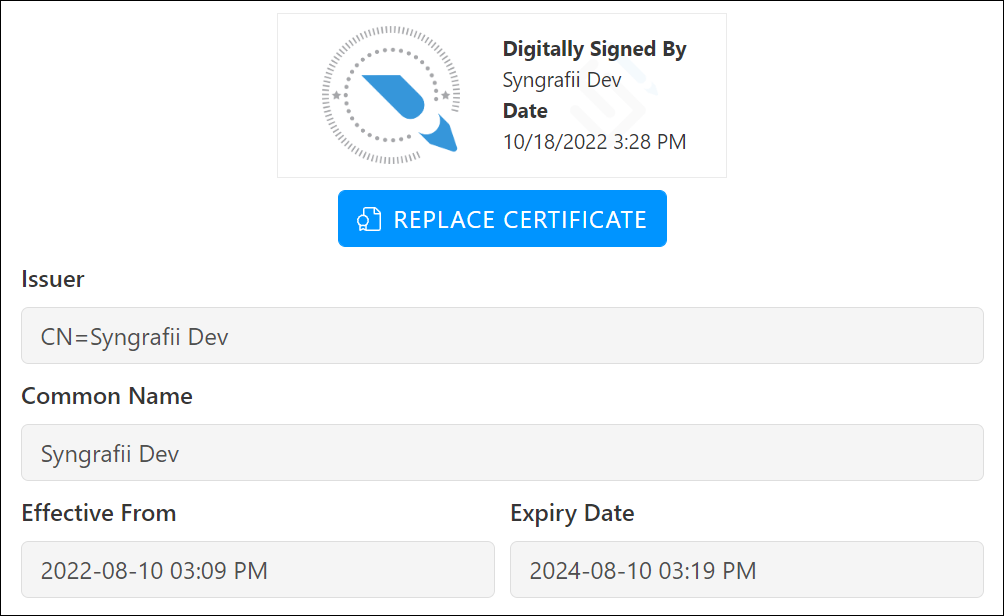
Task: Click the REPLACE CERTIFICATE button text
Action: pos(520,220)
